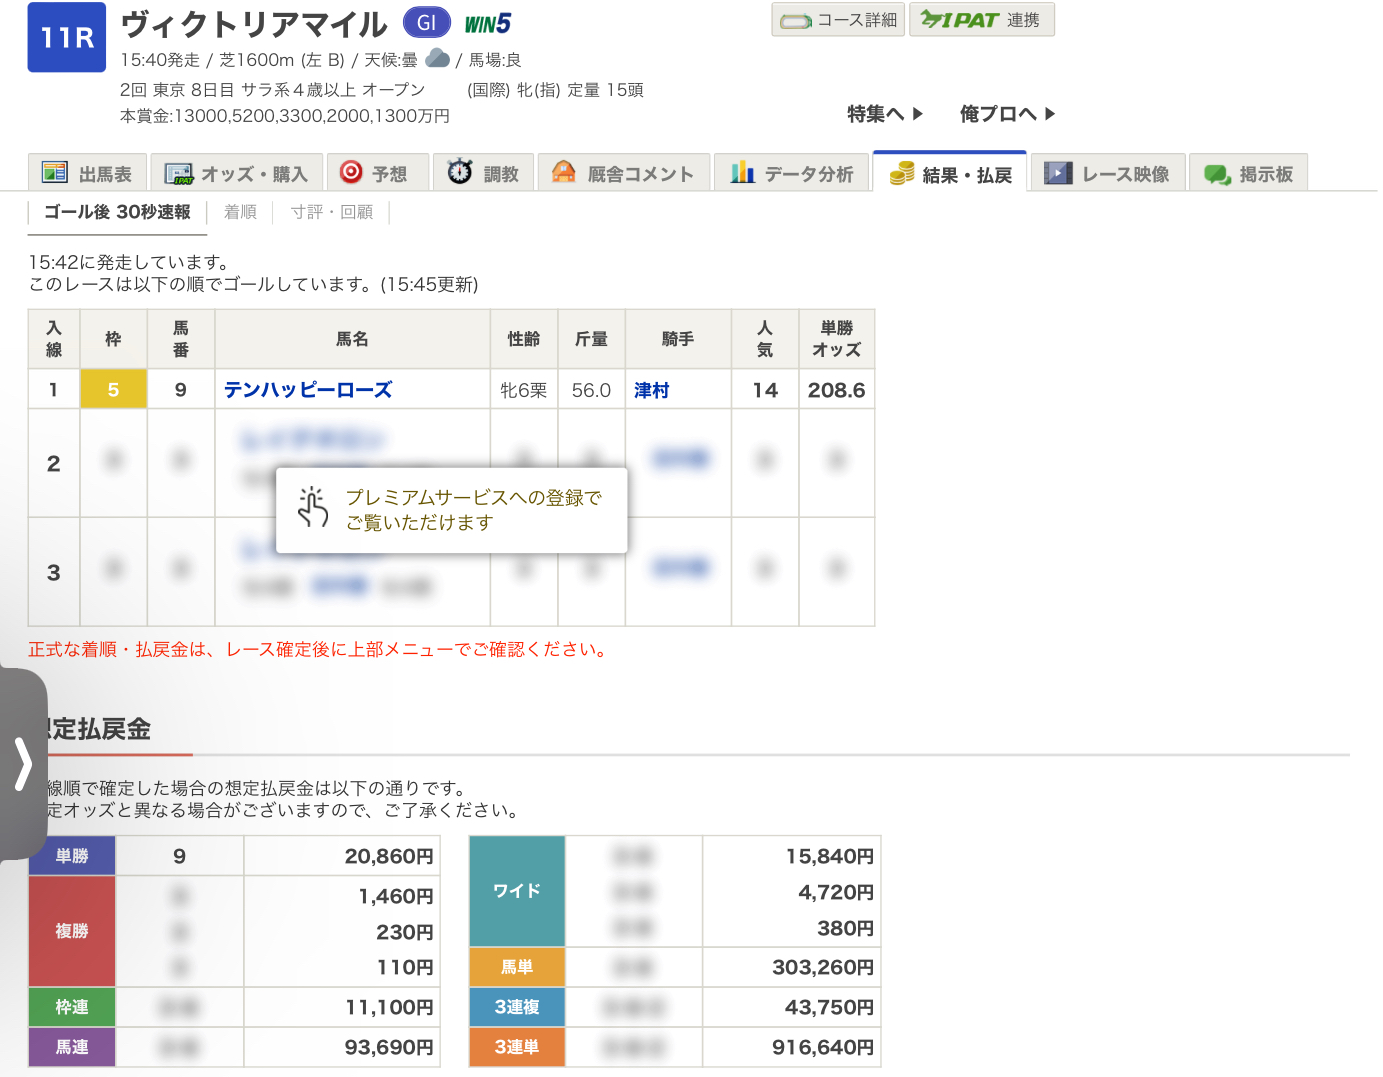Click the 厩舎コメント stable icon
Image resolution: width=1383 pixels, height=1077 pixels.
coord(564,172)
